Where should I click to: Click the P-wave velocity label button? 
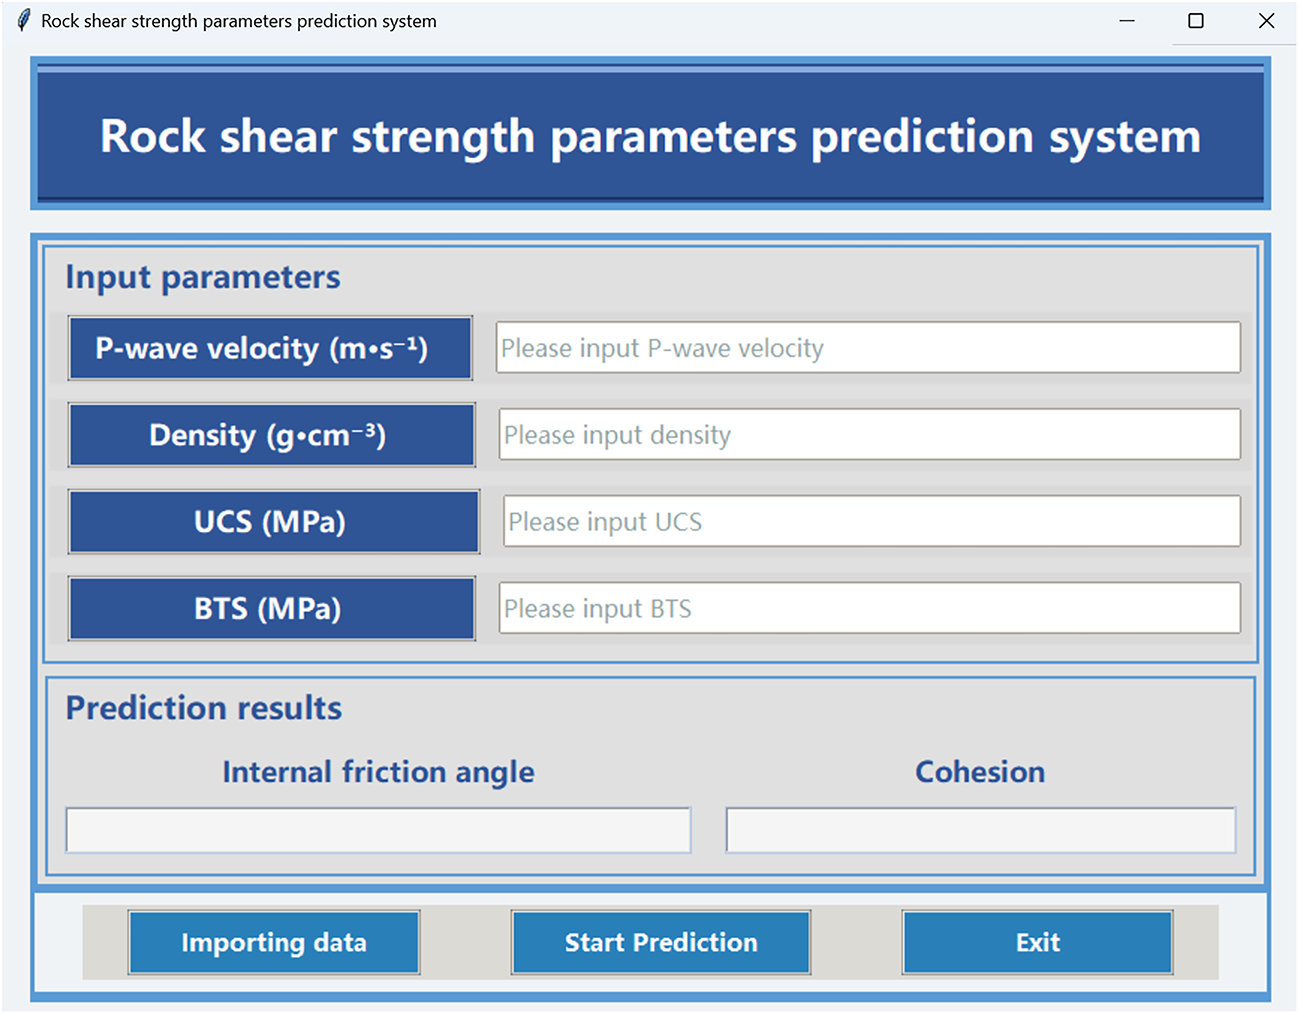270,349
